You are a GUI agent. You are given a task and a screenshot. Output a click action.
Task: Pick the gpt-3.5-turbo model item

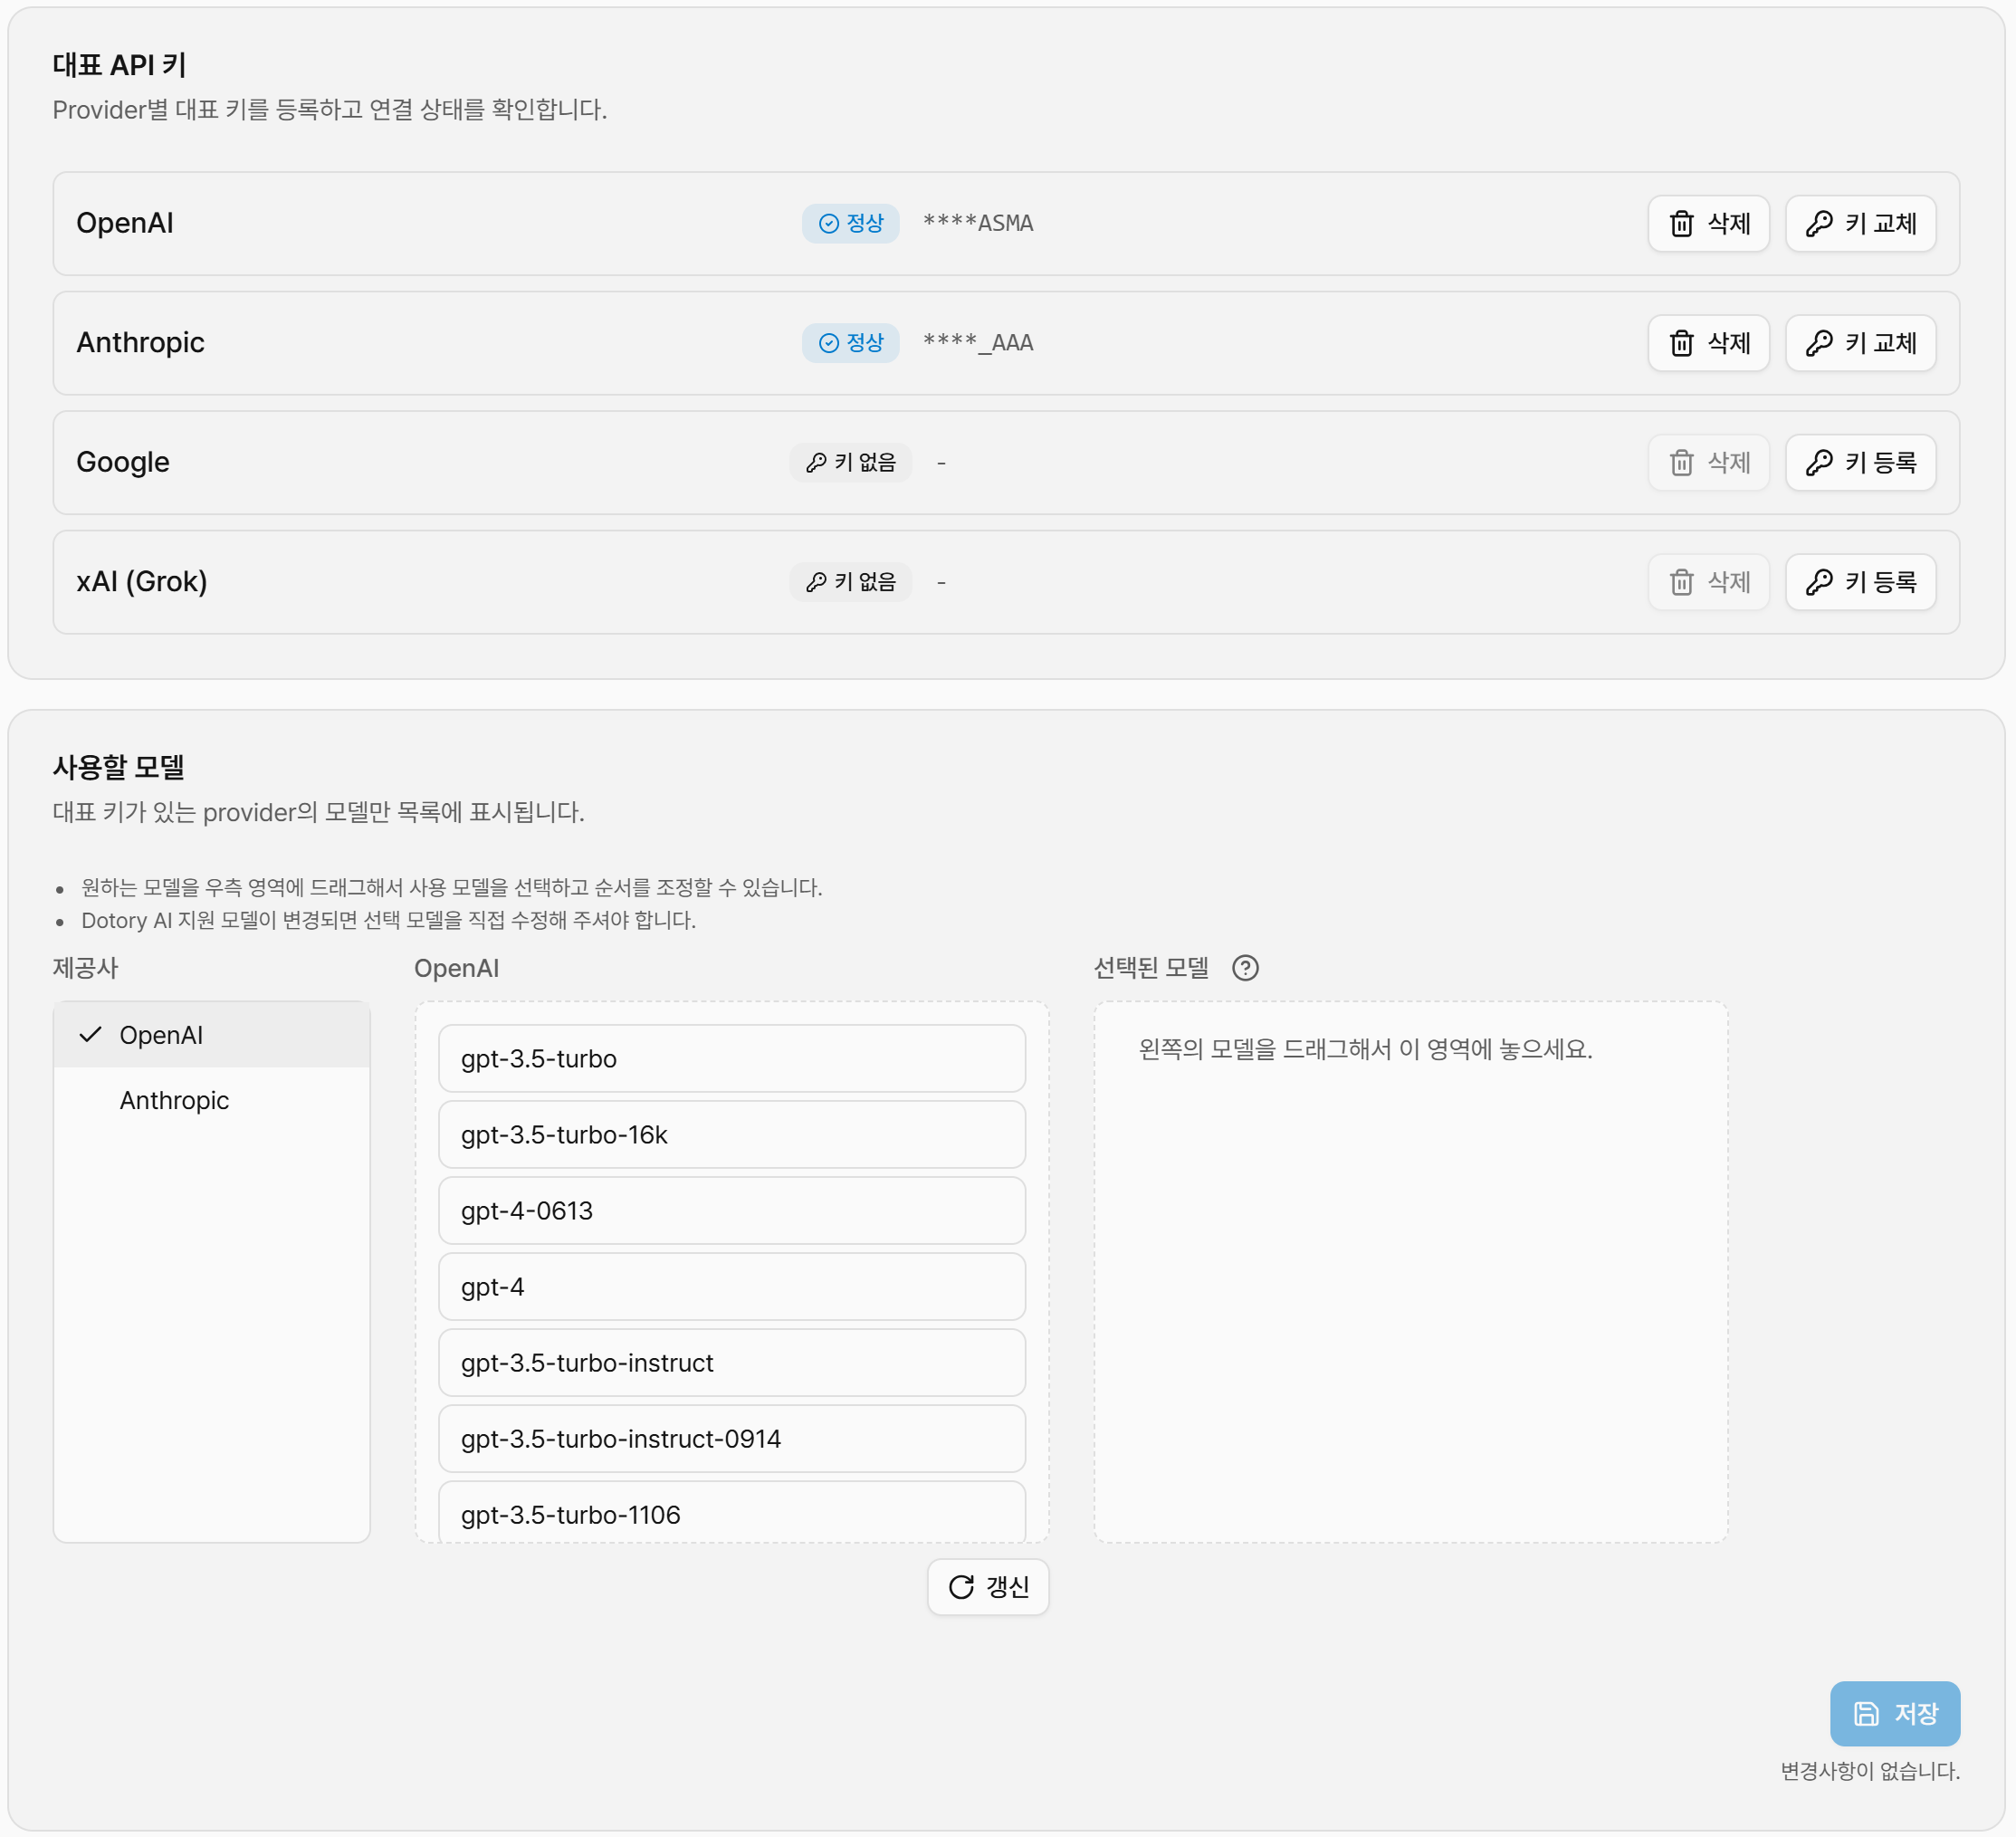(731, 1058)
